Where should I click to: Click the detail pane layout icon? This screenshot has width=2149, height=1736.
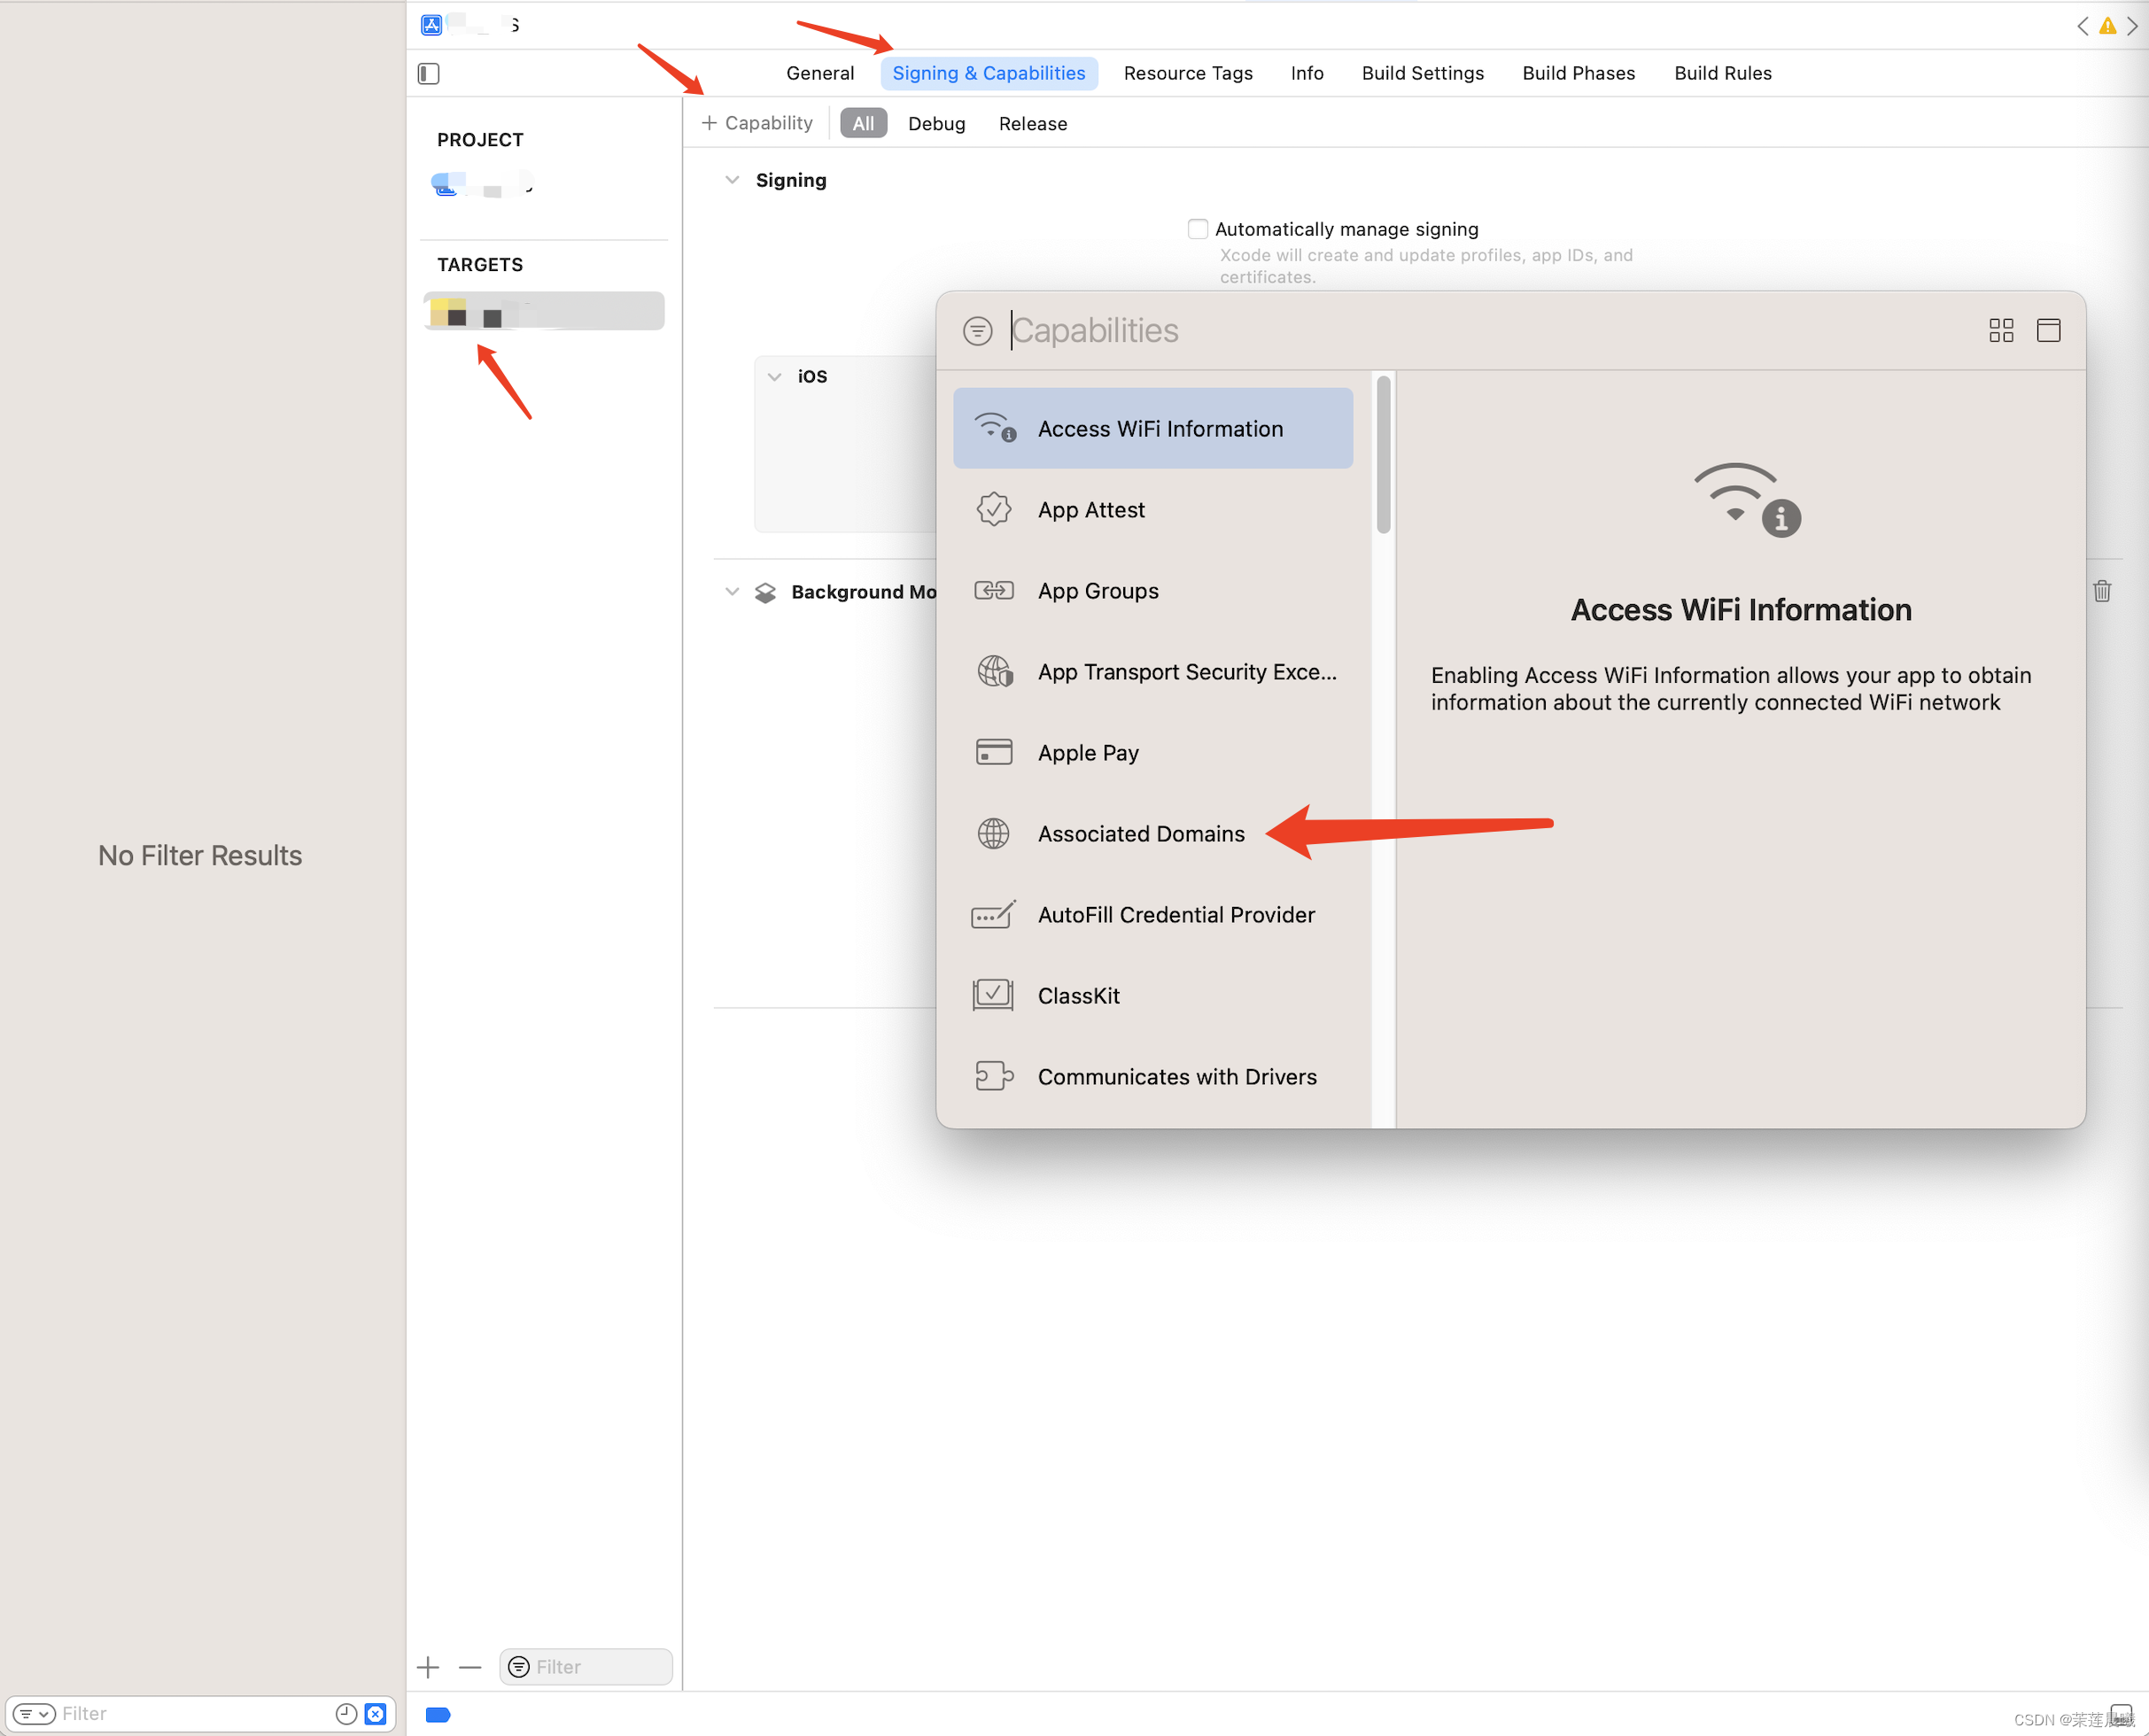click(x=2047, y=330)
